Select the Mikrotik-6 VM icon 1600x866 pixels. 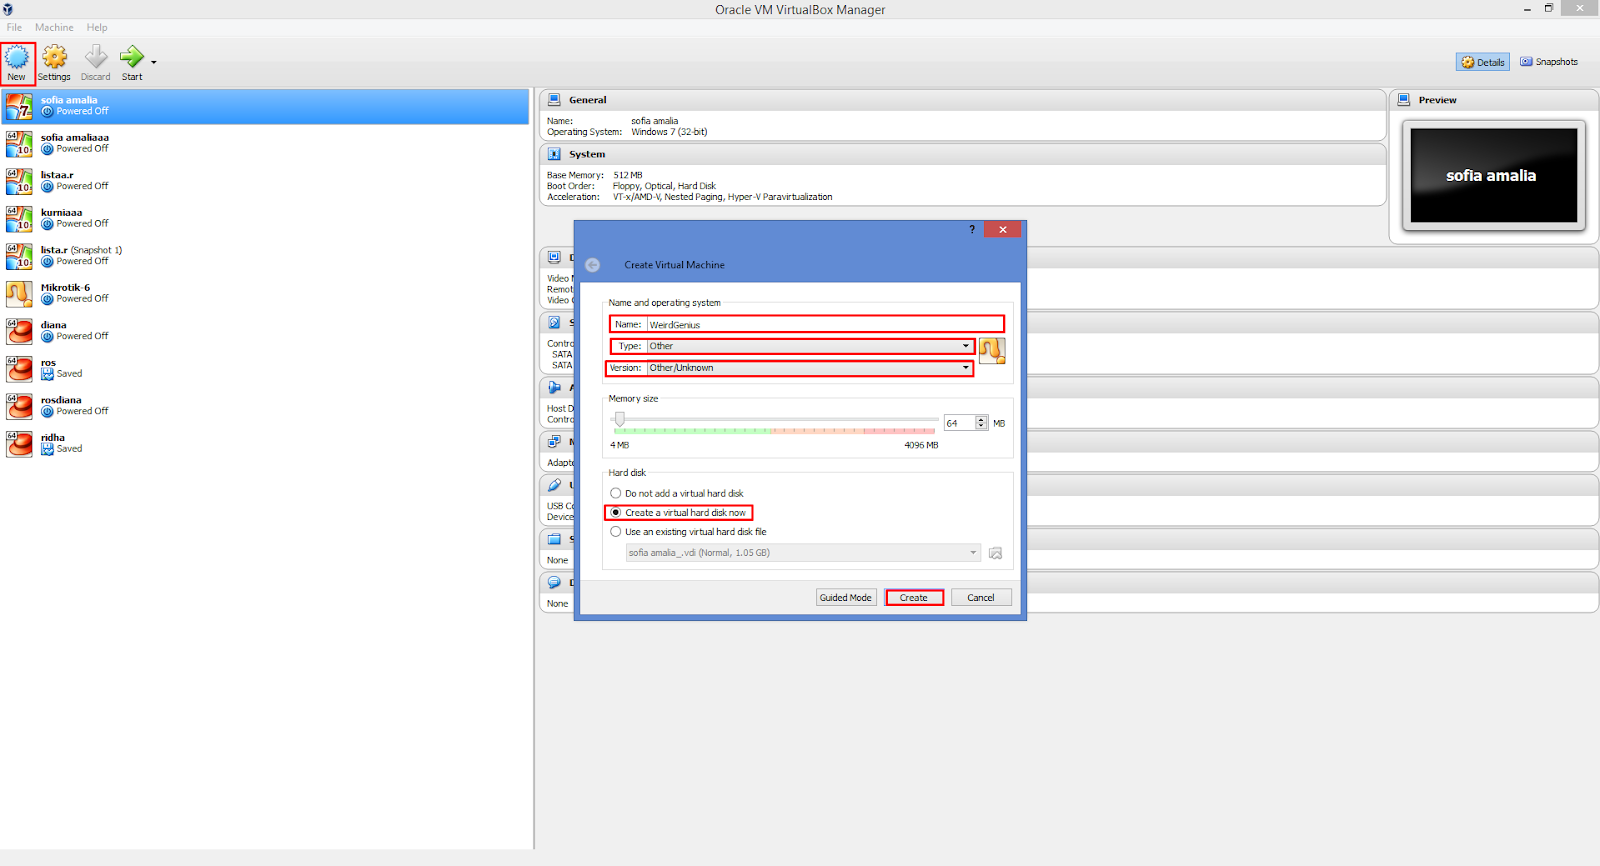(19, 294)
